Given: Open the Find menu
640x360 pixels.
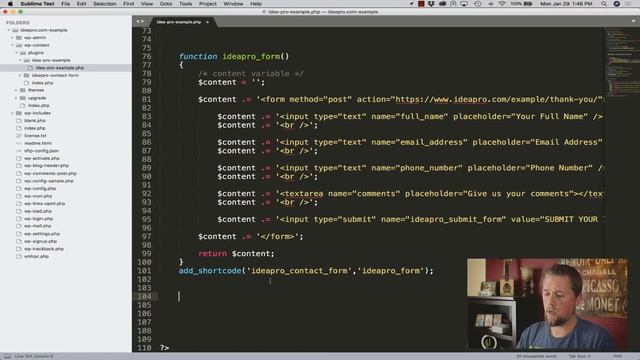Looking at the screenshot, I should 129,4.
